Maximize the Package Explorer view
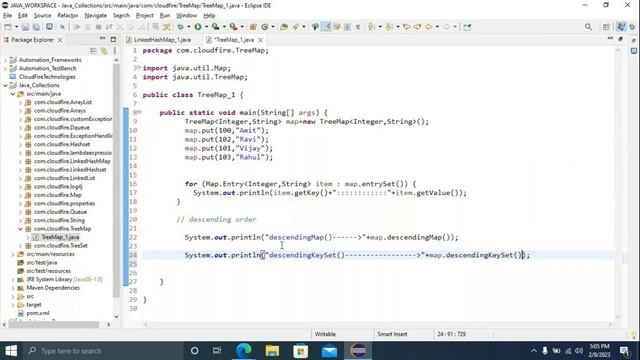Image resolution: width=640 pixels, height=360 pixels. pyautogui.click(x=113, y=40)
